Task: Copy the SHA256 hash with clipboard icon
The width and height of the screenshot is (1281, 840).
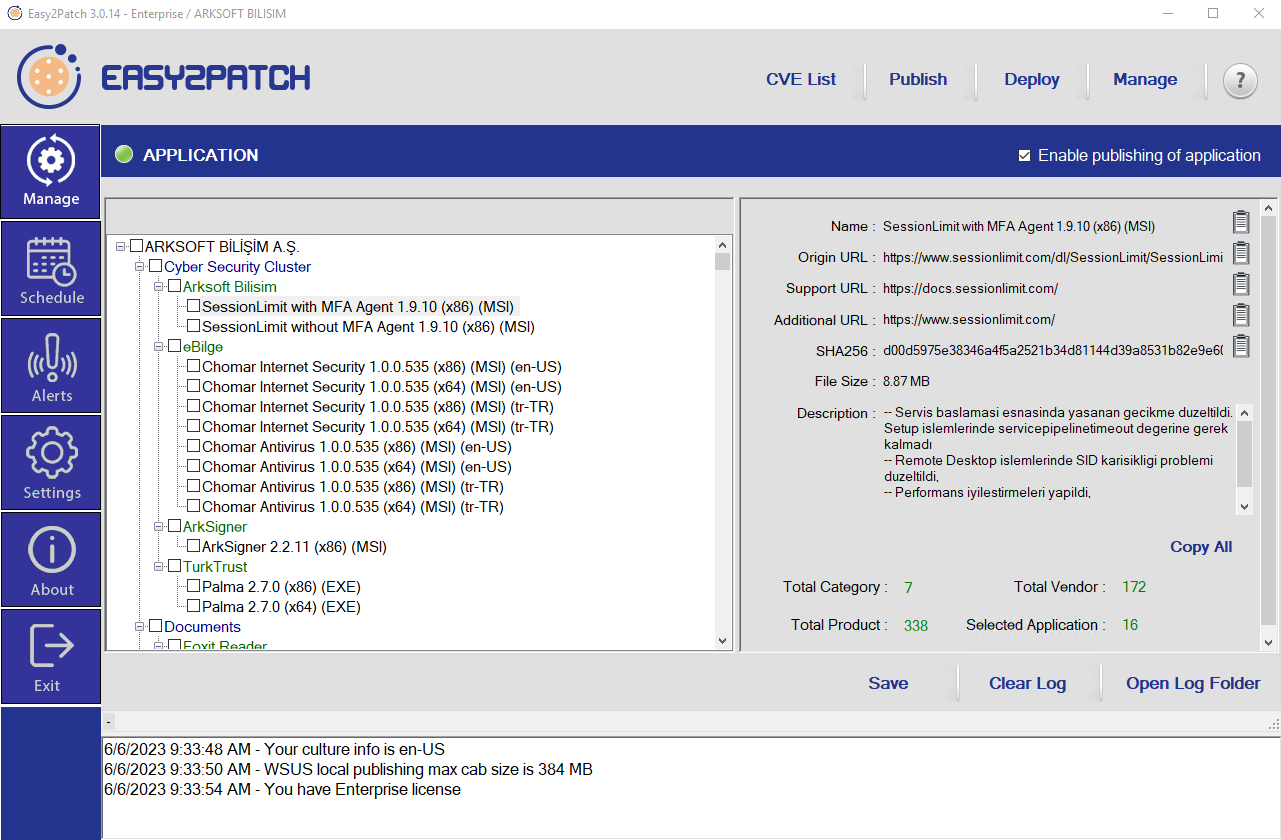Action: click(x=1241, y=347)
